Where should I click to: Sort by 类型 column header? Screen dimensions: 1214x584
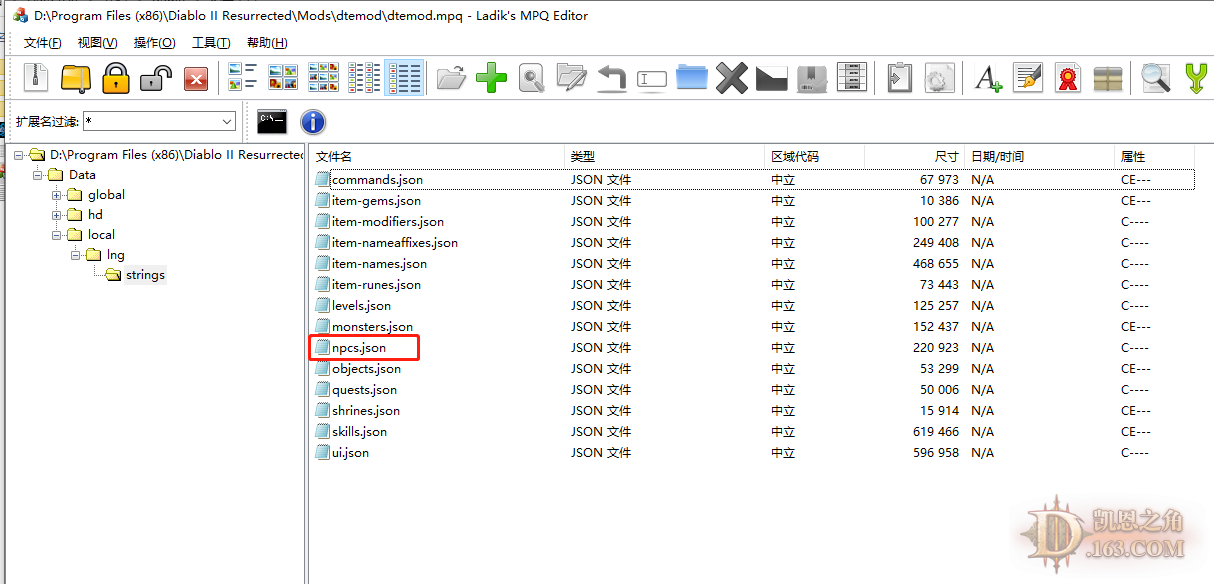665,157
